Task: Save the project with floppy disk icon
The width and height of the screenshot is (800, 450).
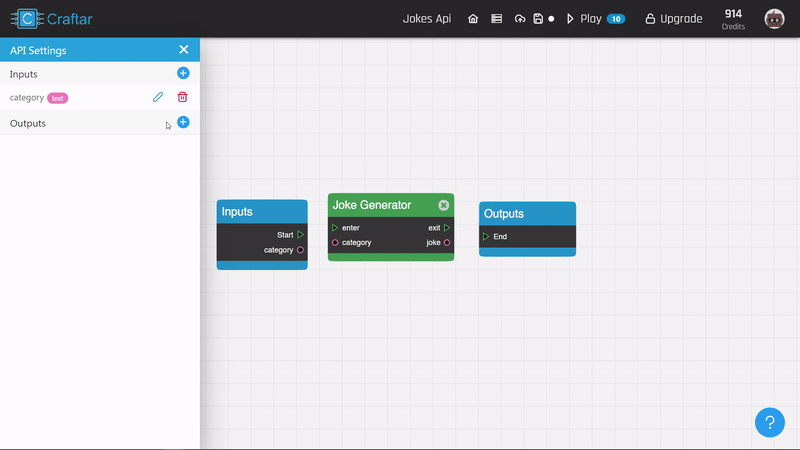Action: [x=538, y=19]
